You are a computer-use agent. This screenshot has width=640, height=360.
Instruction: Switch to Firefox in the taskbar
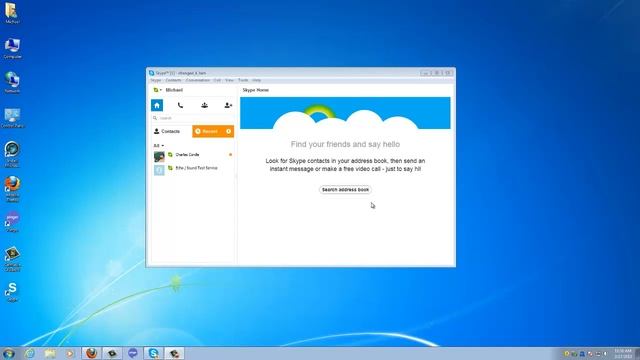tap(91, 353)
